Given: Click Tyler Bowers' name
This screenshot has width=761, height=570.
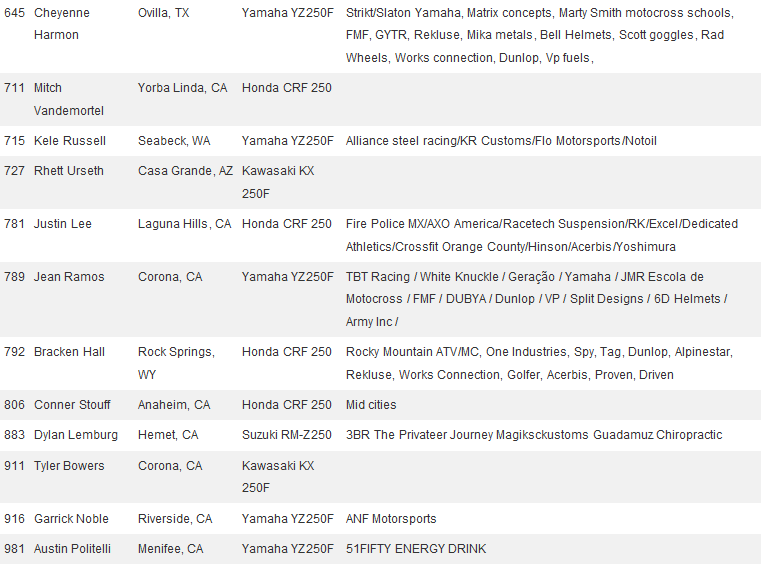Looking at the screenshot, I should (x=68, y=466).
